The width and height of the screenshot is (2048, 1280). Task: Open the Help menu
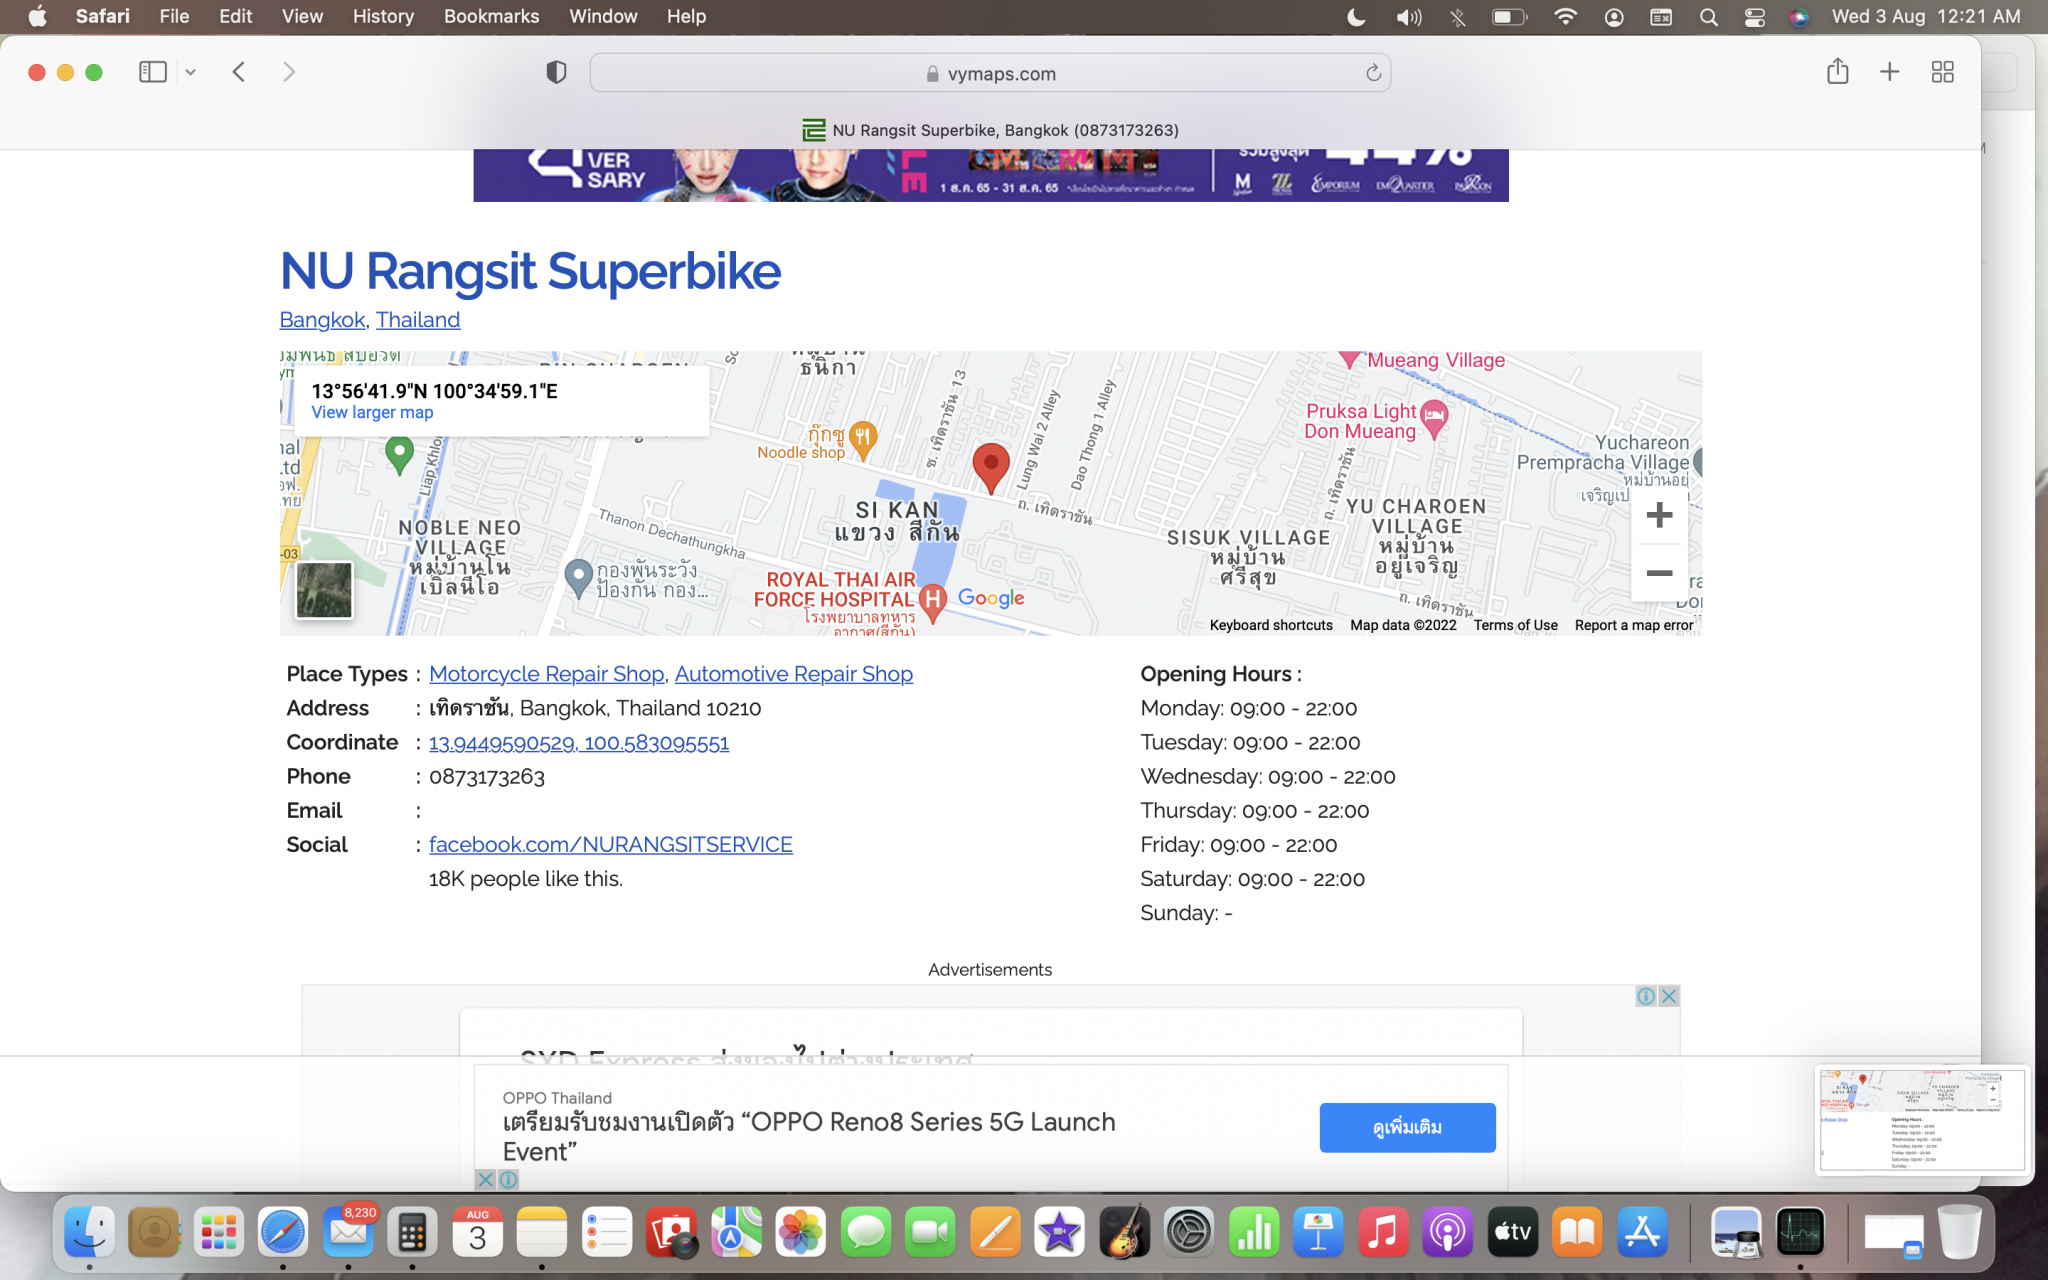click(x=686, y=16)
